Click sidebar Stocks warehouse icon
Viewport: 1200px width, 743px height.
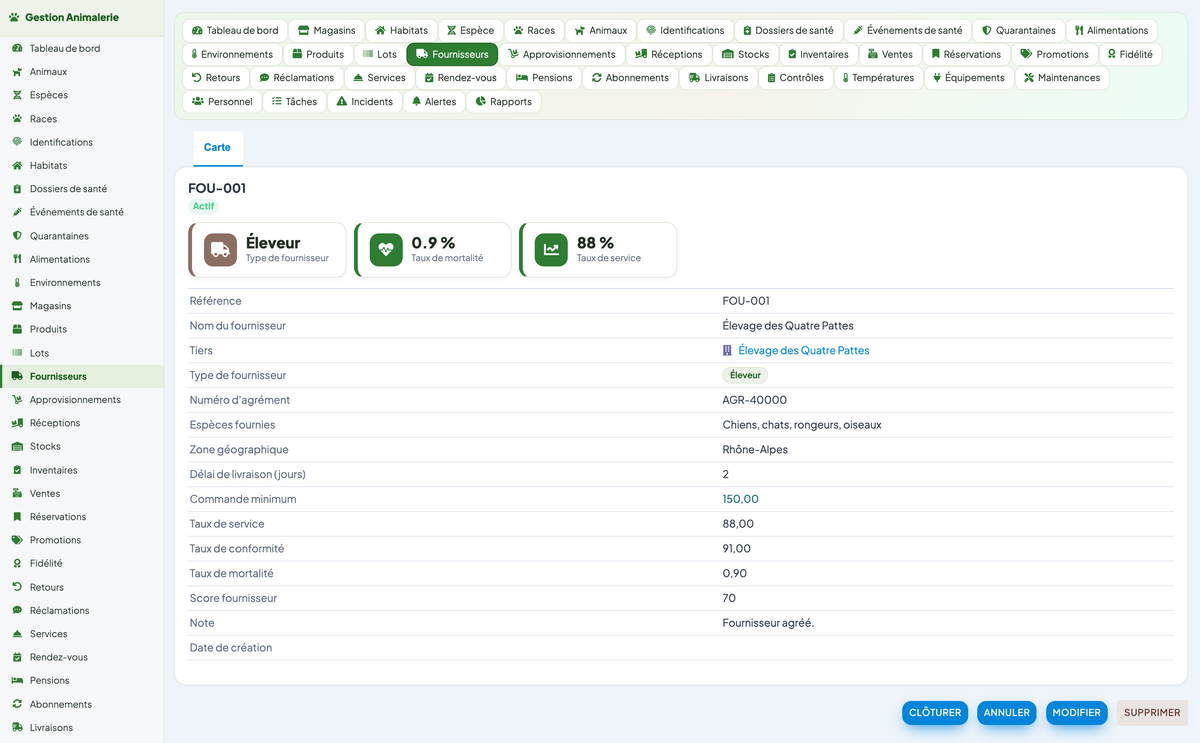17,446
